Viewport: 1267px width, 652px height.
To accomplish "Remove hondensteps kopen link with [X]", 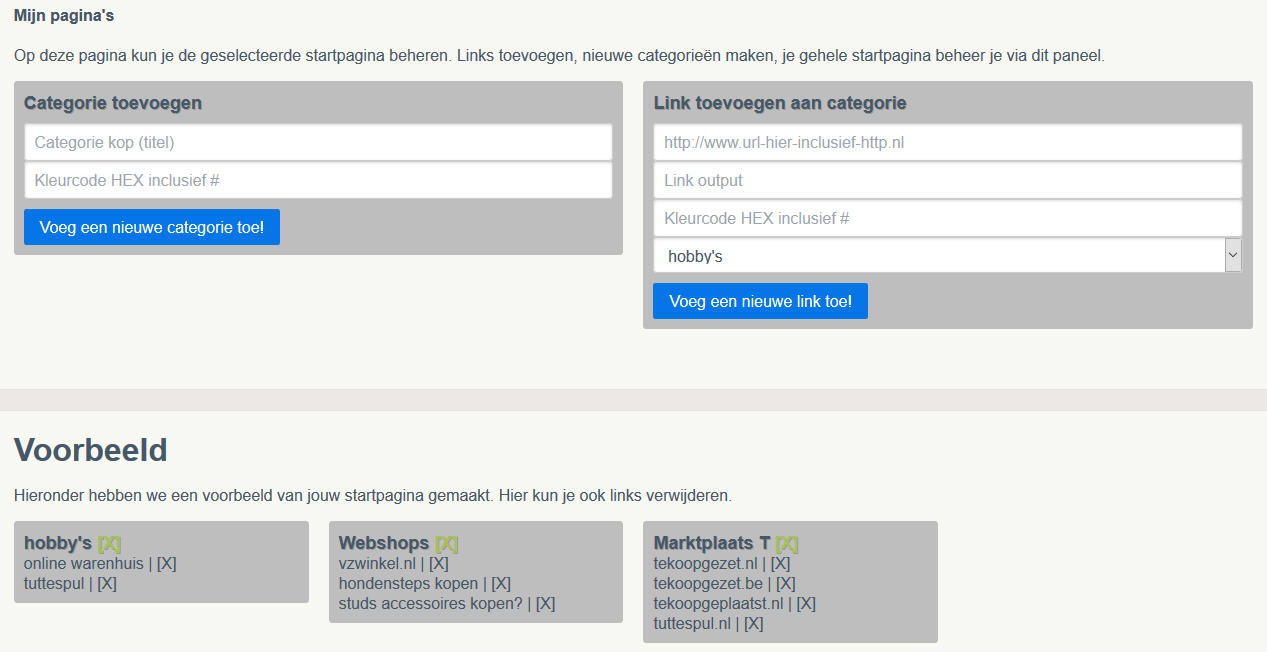I will (x=501, y=583).
